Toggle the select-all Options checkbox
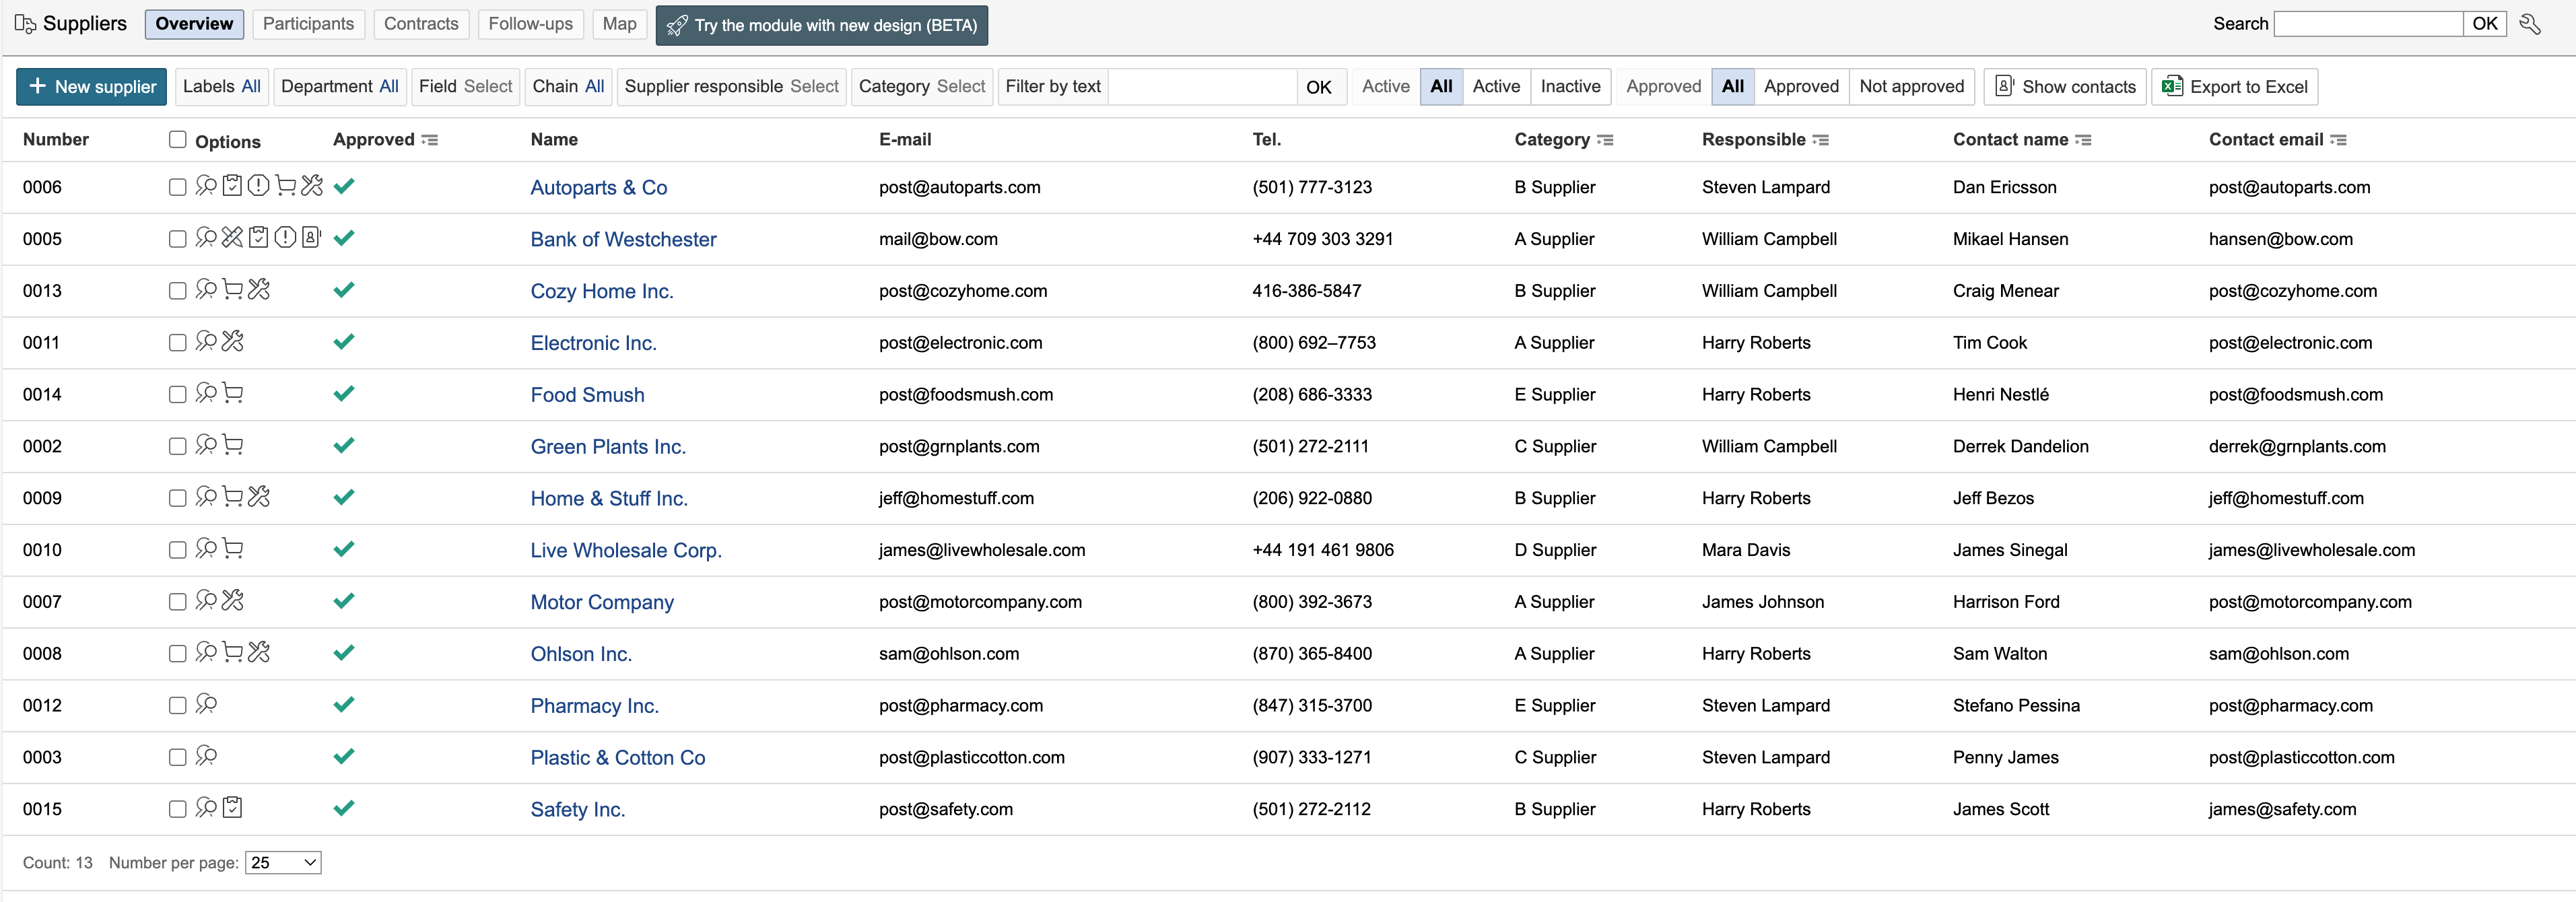This screenshot has width=2576, height=902. pyautogui.click(x=177, y=140)
